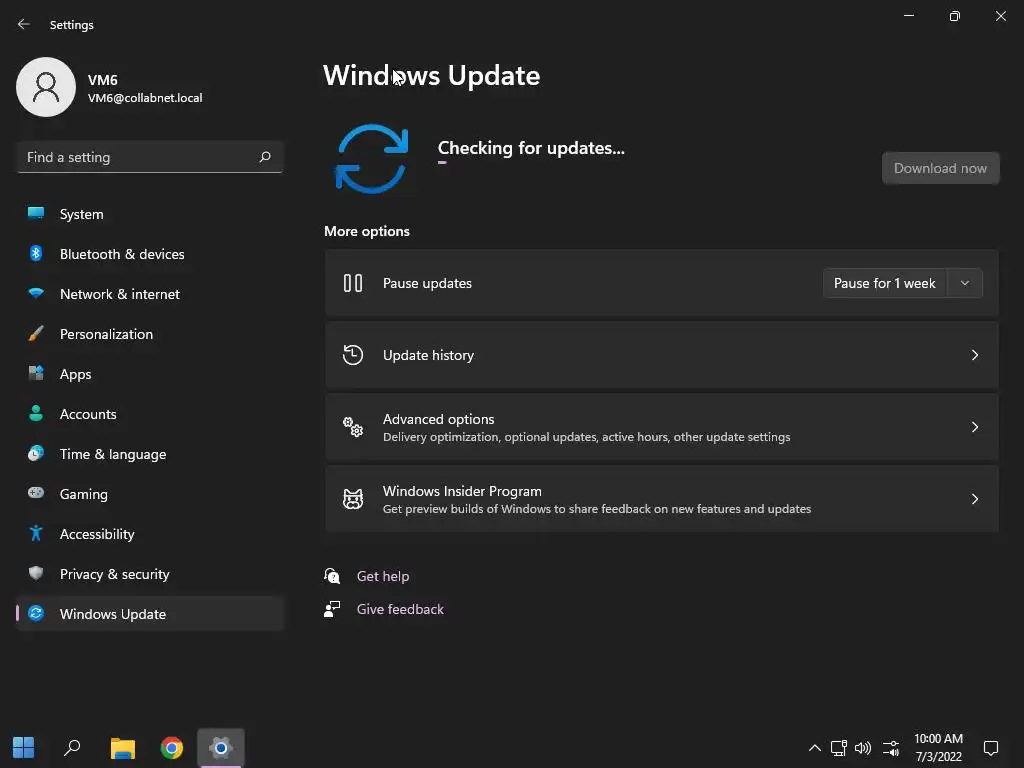Click the VM6 user avatar picture
This screenshot has width=1024, height=768.
[46, 87]
